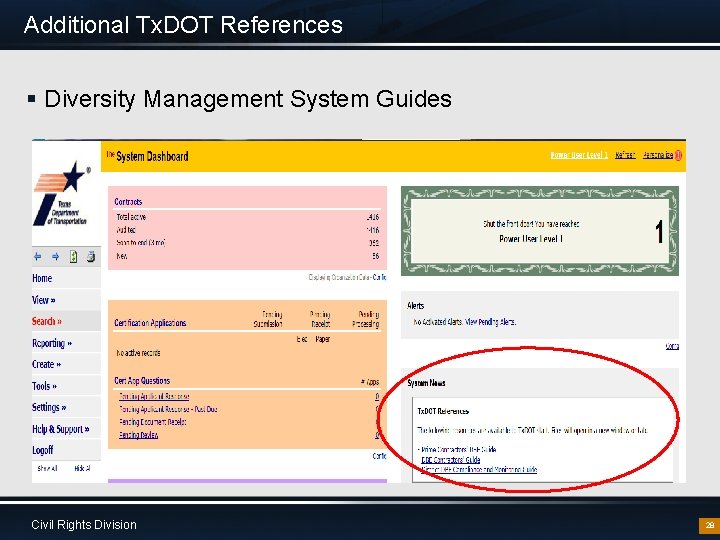The image size is (720, 540).
Task: Expand the View menu
Action: (44, 300)
